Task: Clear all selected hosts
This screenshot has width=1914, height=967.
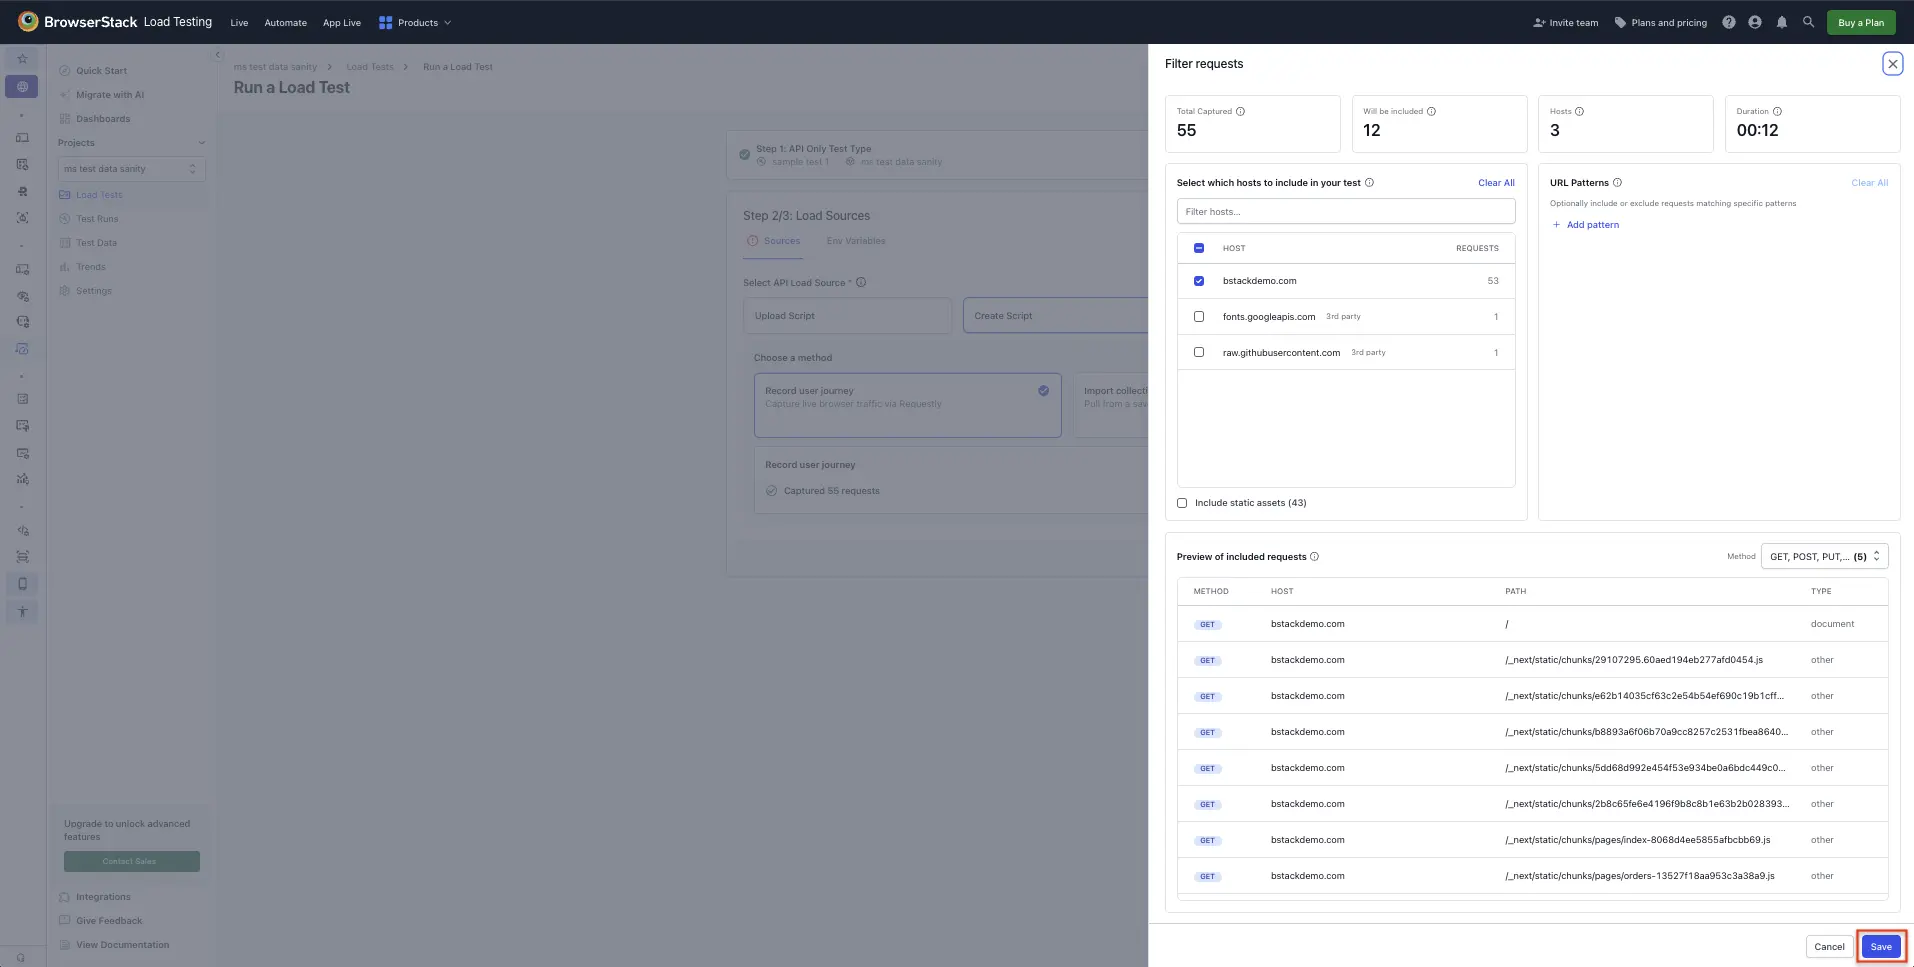Action: pyautogui.click(x=1496, y=183)
